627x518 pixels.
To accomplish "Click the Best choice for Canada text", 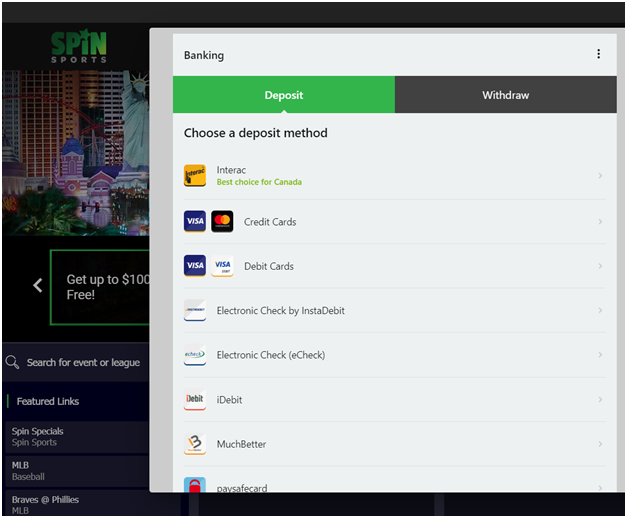I will click(x=259, y=182).
